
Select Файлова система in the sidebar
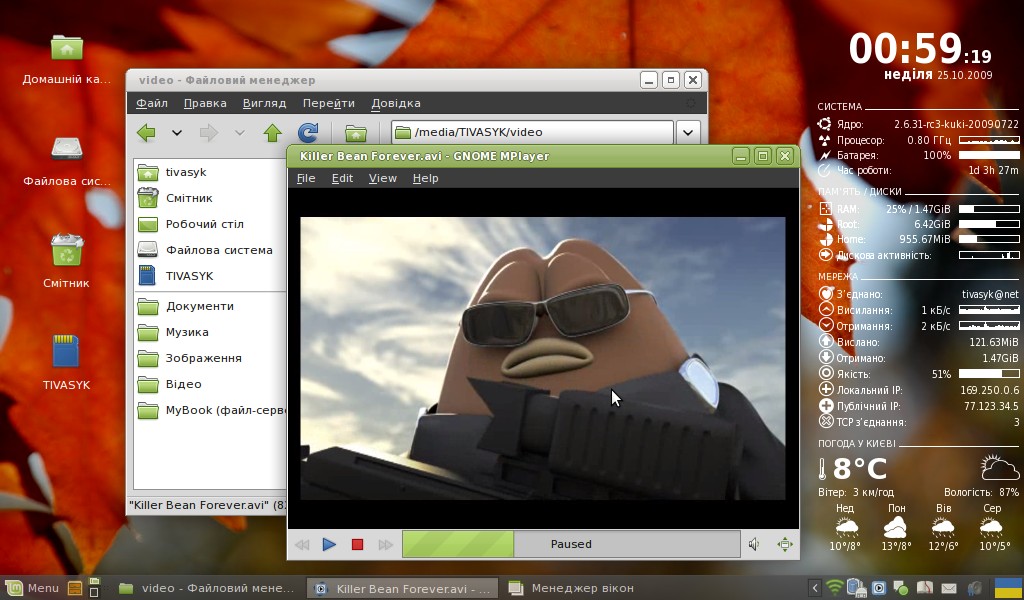(210, 250)
